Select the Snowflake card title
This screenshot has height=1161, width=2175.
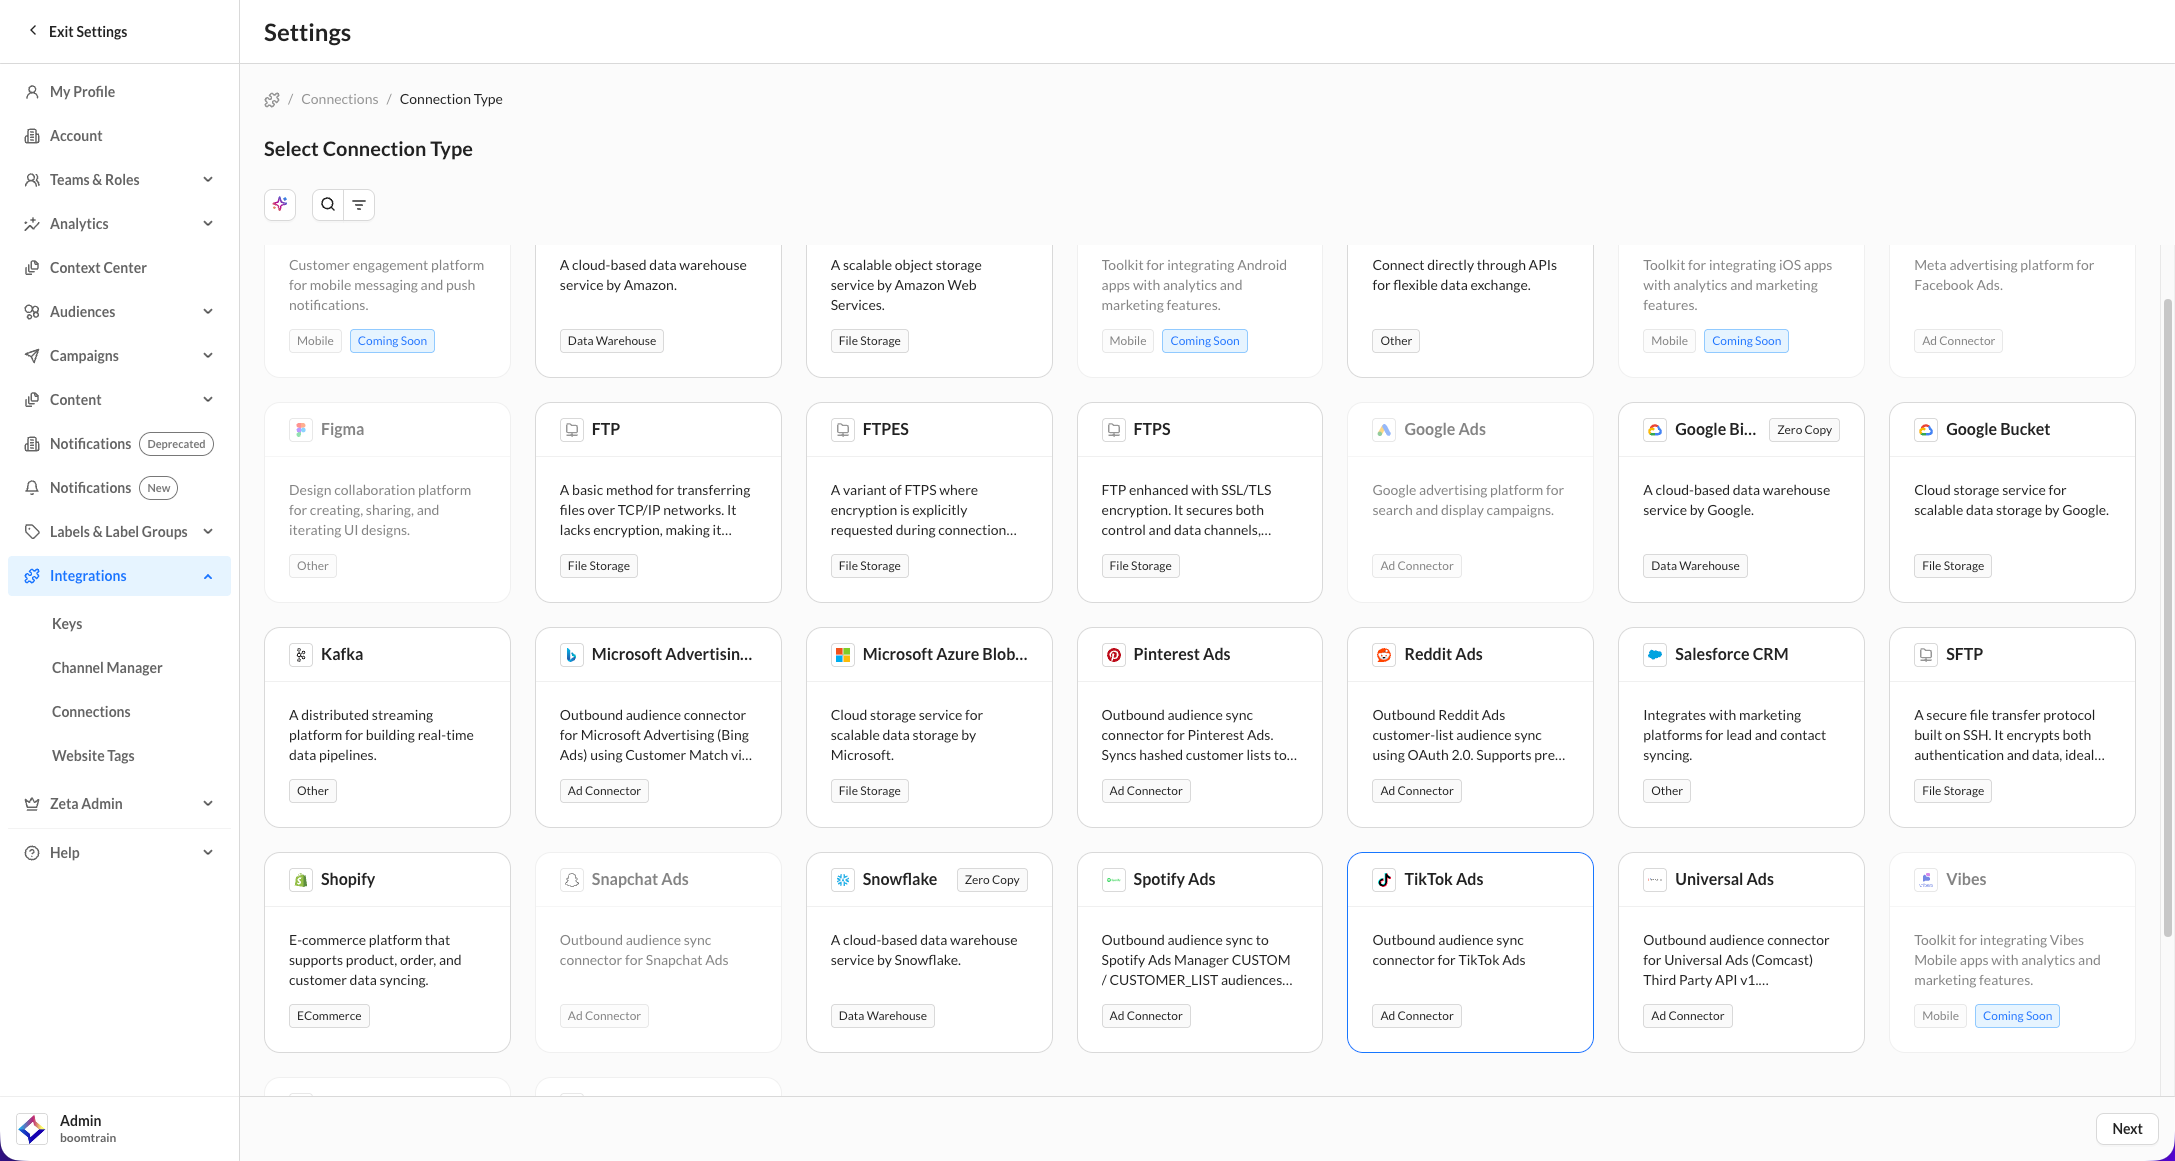pos(900,880)
